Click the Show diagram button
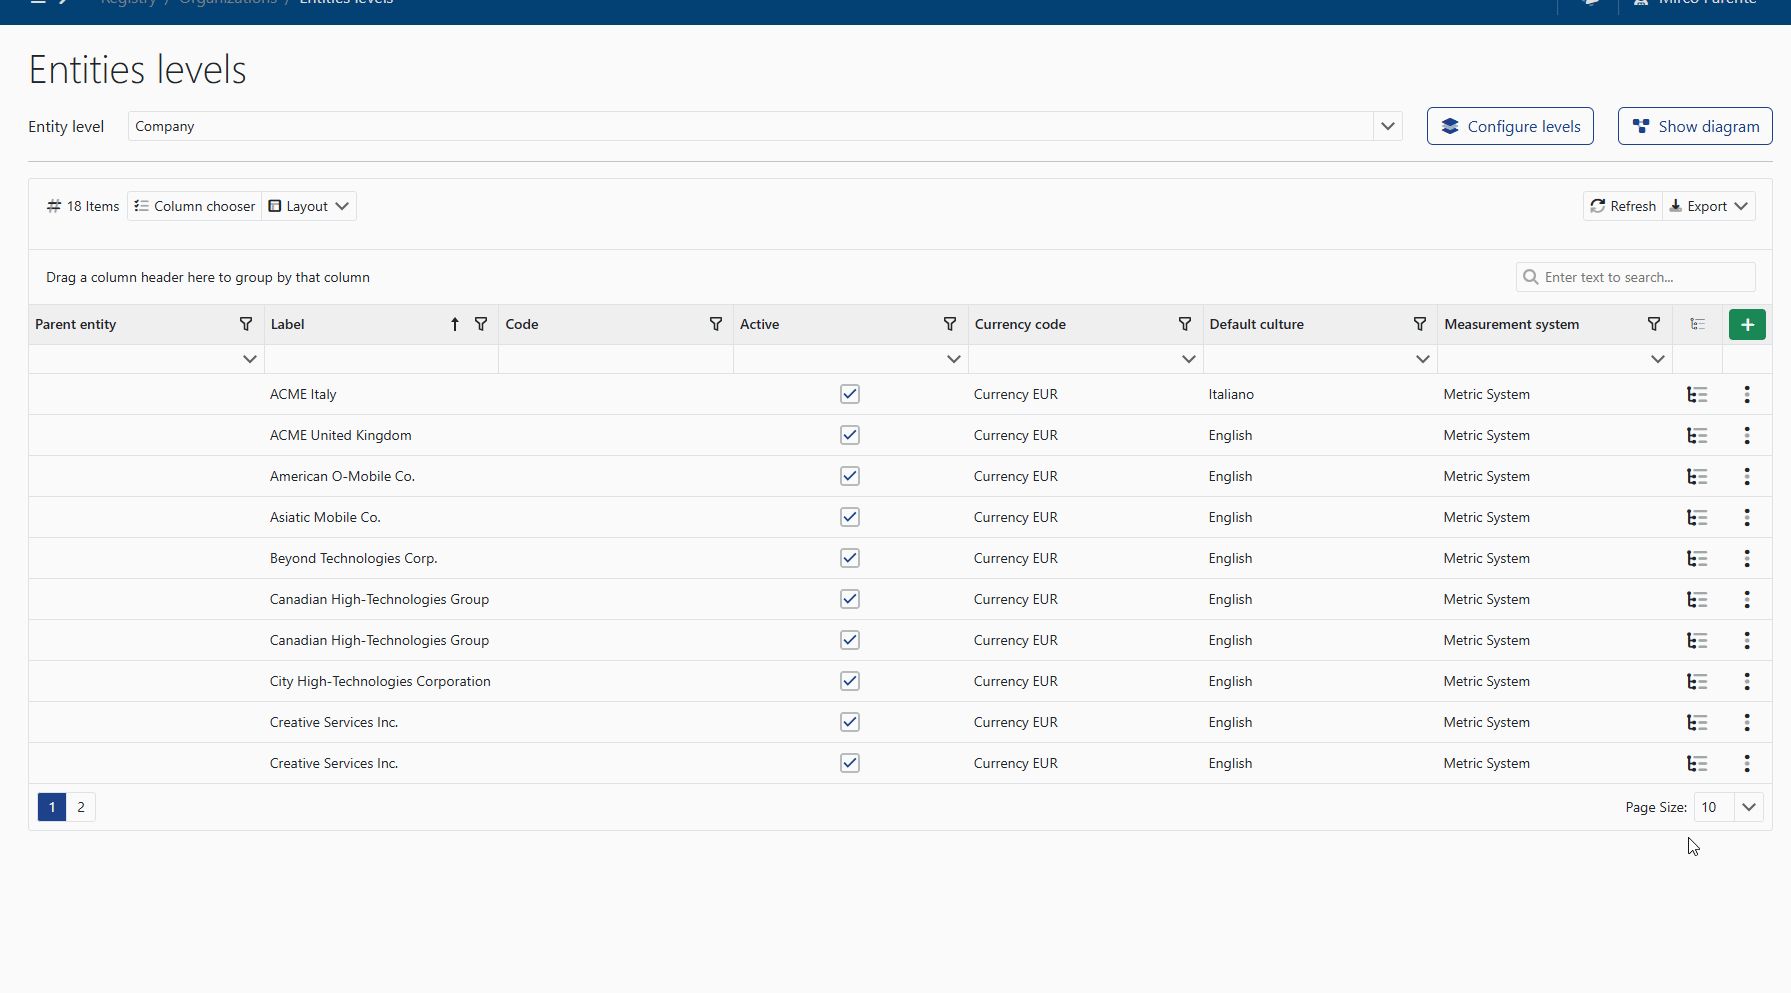The image size is (1791, 993). pos(1694,127)
